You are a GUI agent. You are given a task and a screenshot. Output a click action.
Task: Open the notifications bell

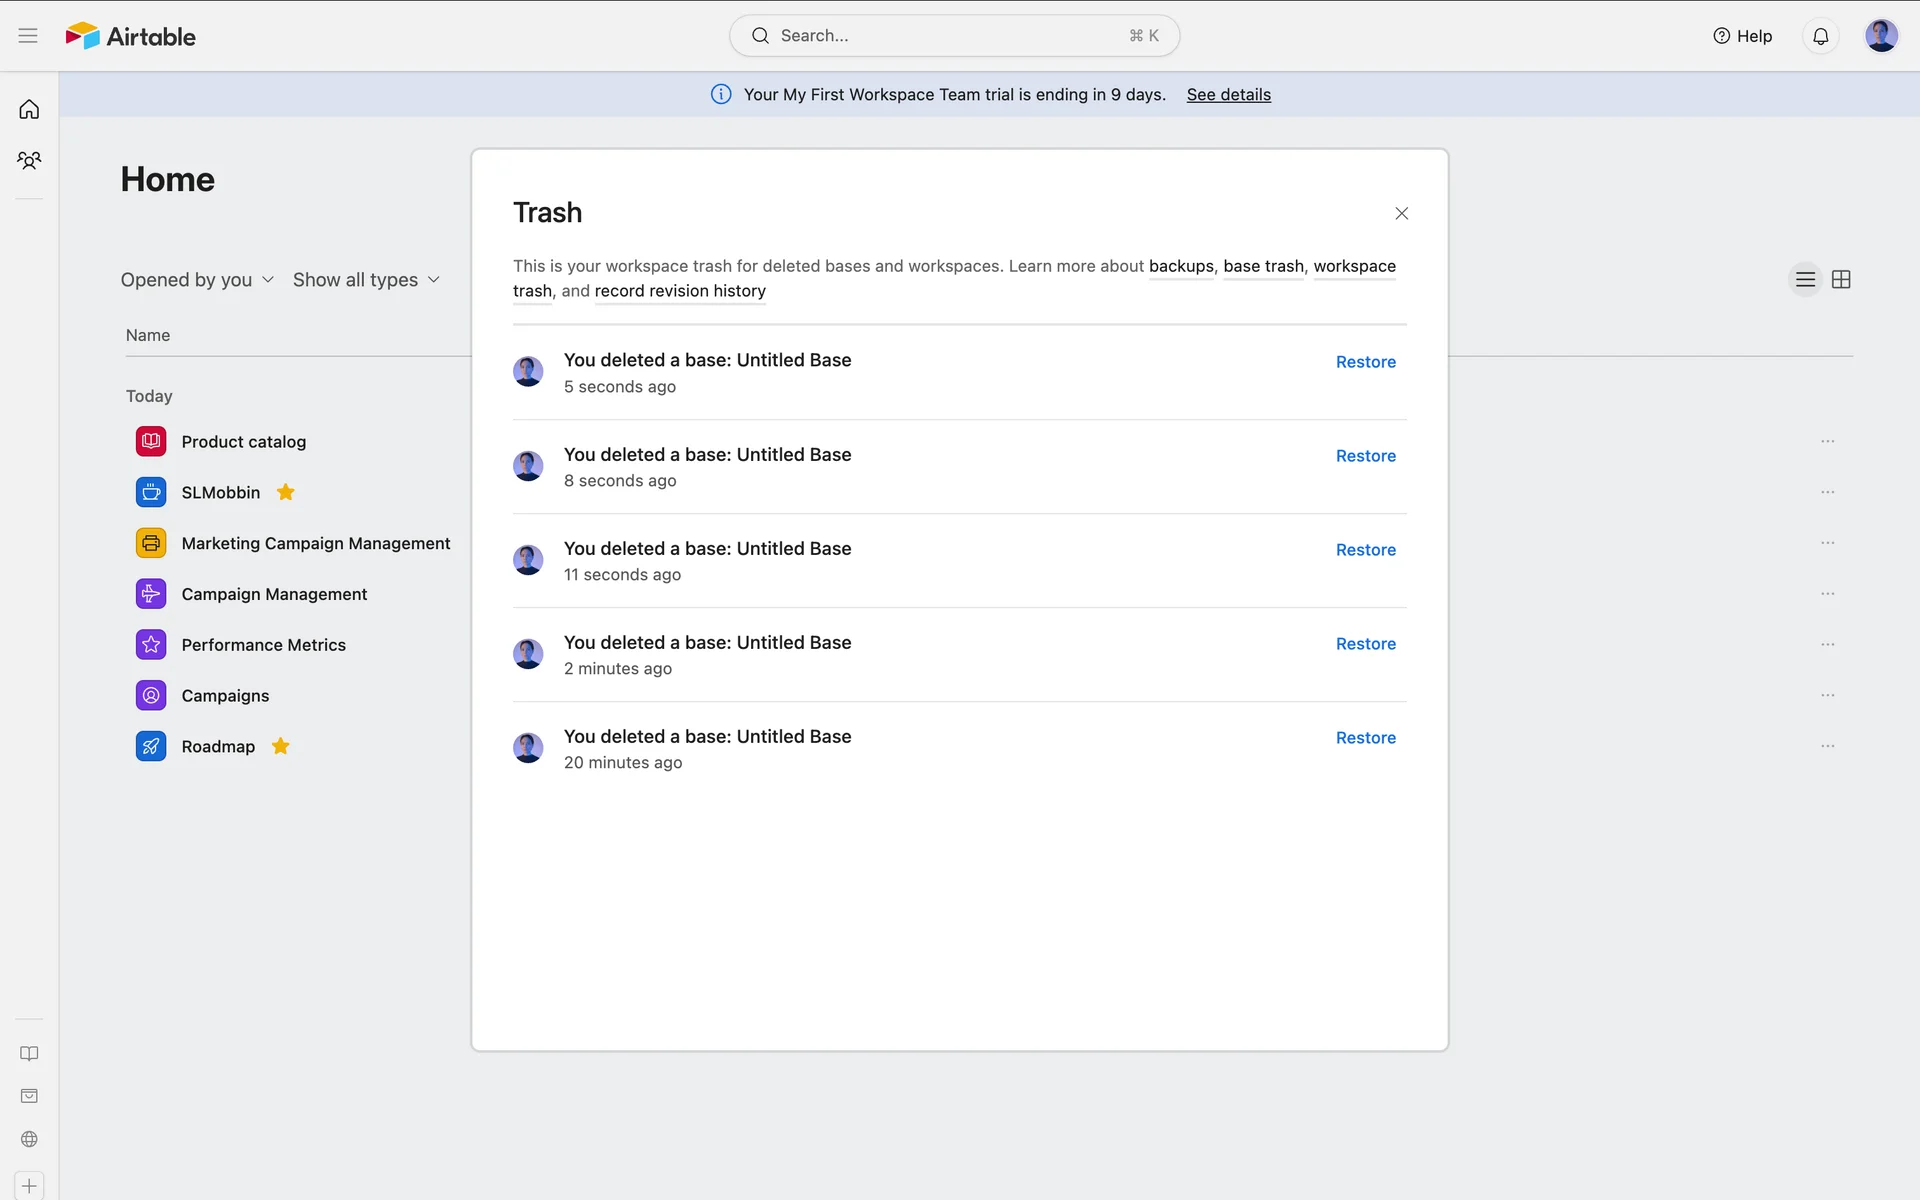tap(1820, 36)
